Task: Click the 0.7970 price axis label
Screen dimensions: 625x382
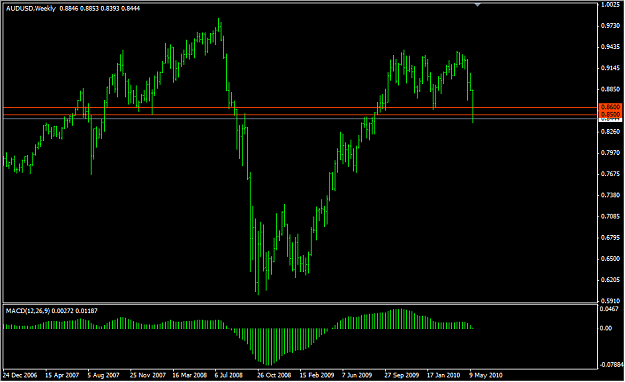Action: pyautogui.click(x=610, y=153)
